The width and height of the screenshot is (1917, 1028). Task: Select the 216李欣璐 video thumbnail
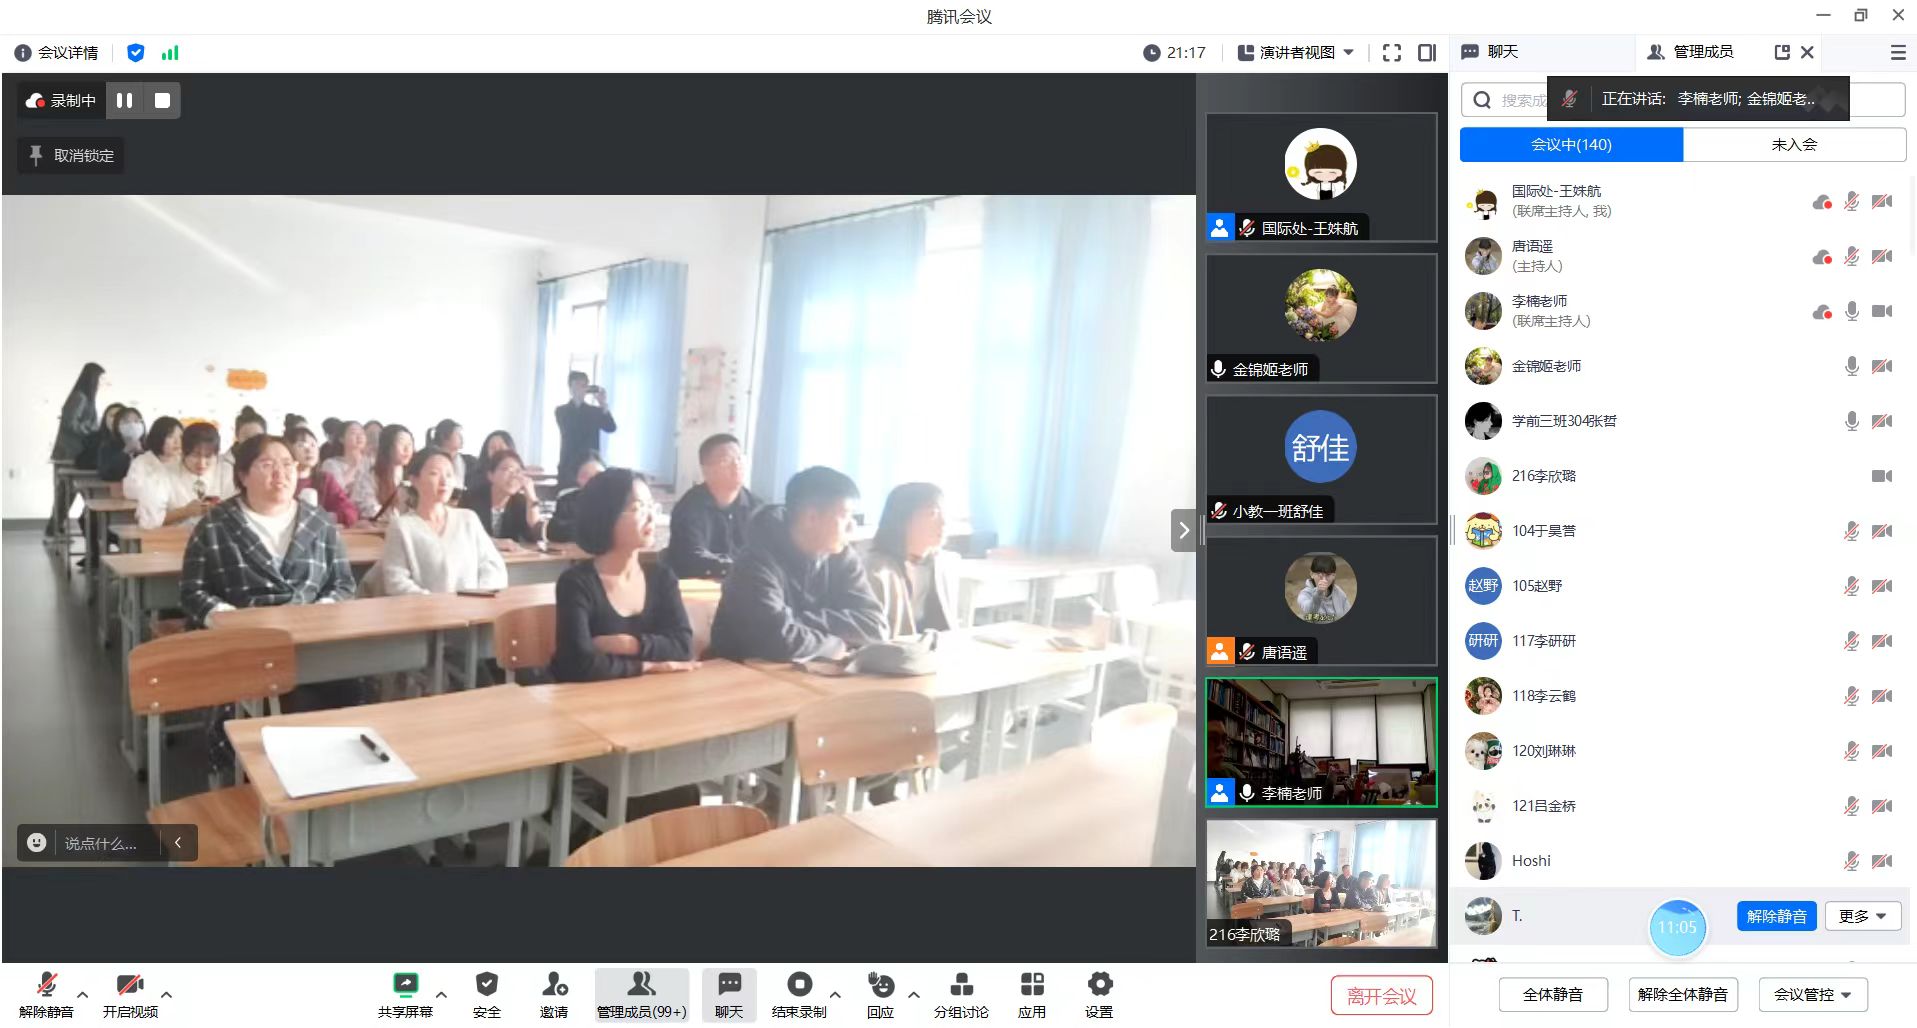point(1320,883)
